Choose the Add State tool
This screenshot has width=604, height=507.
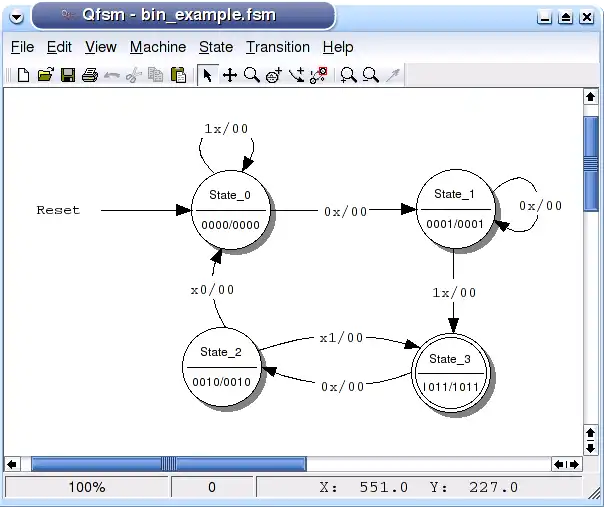coord(273,75)
